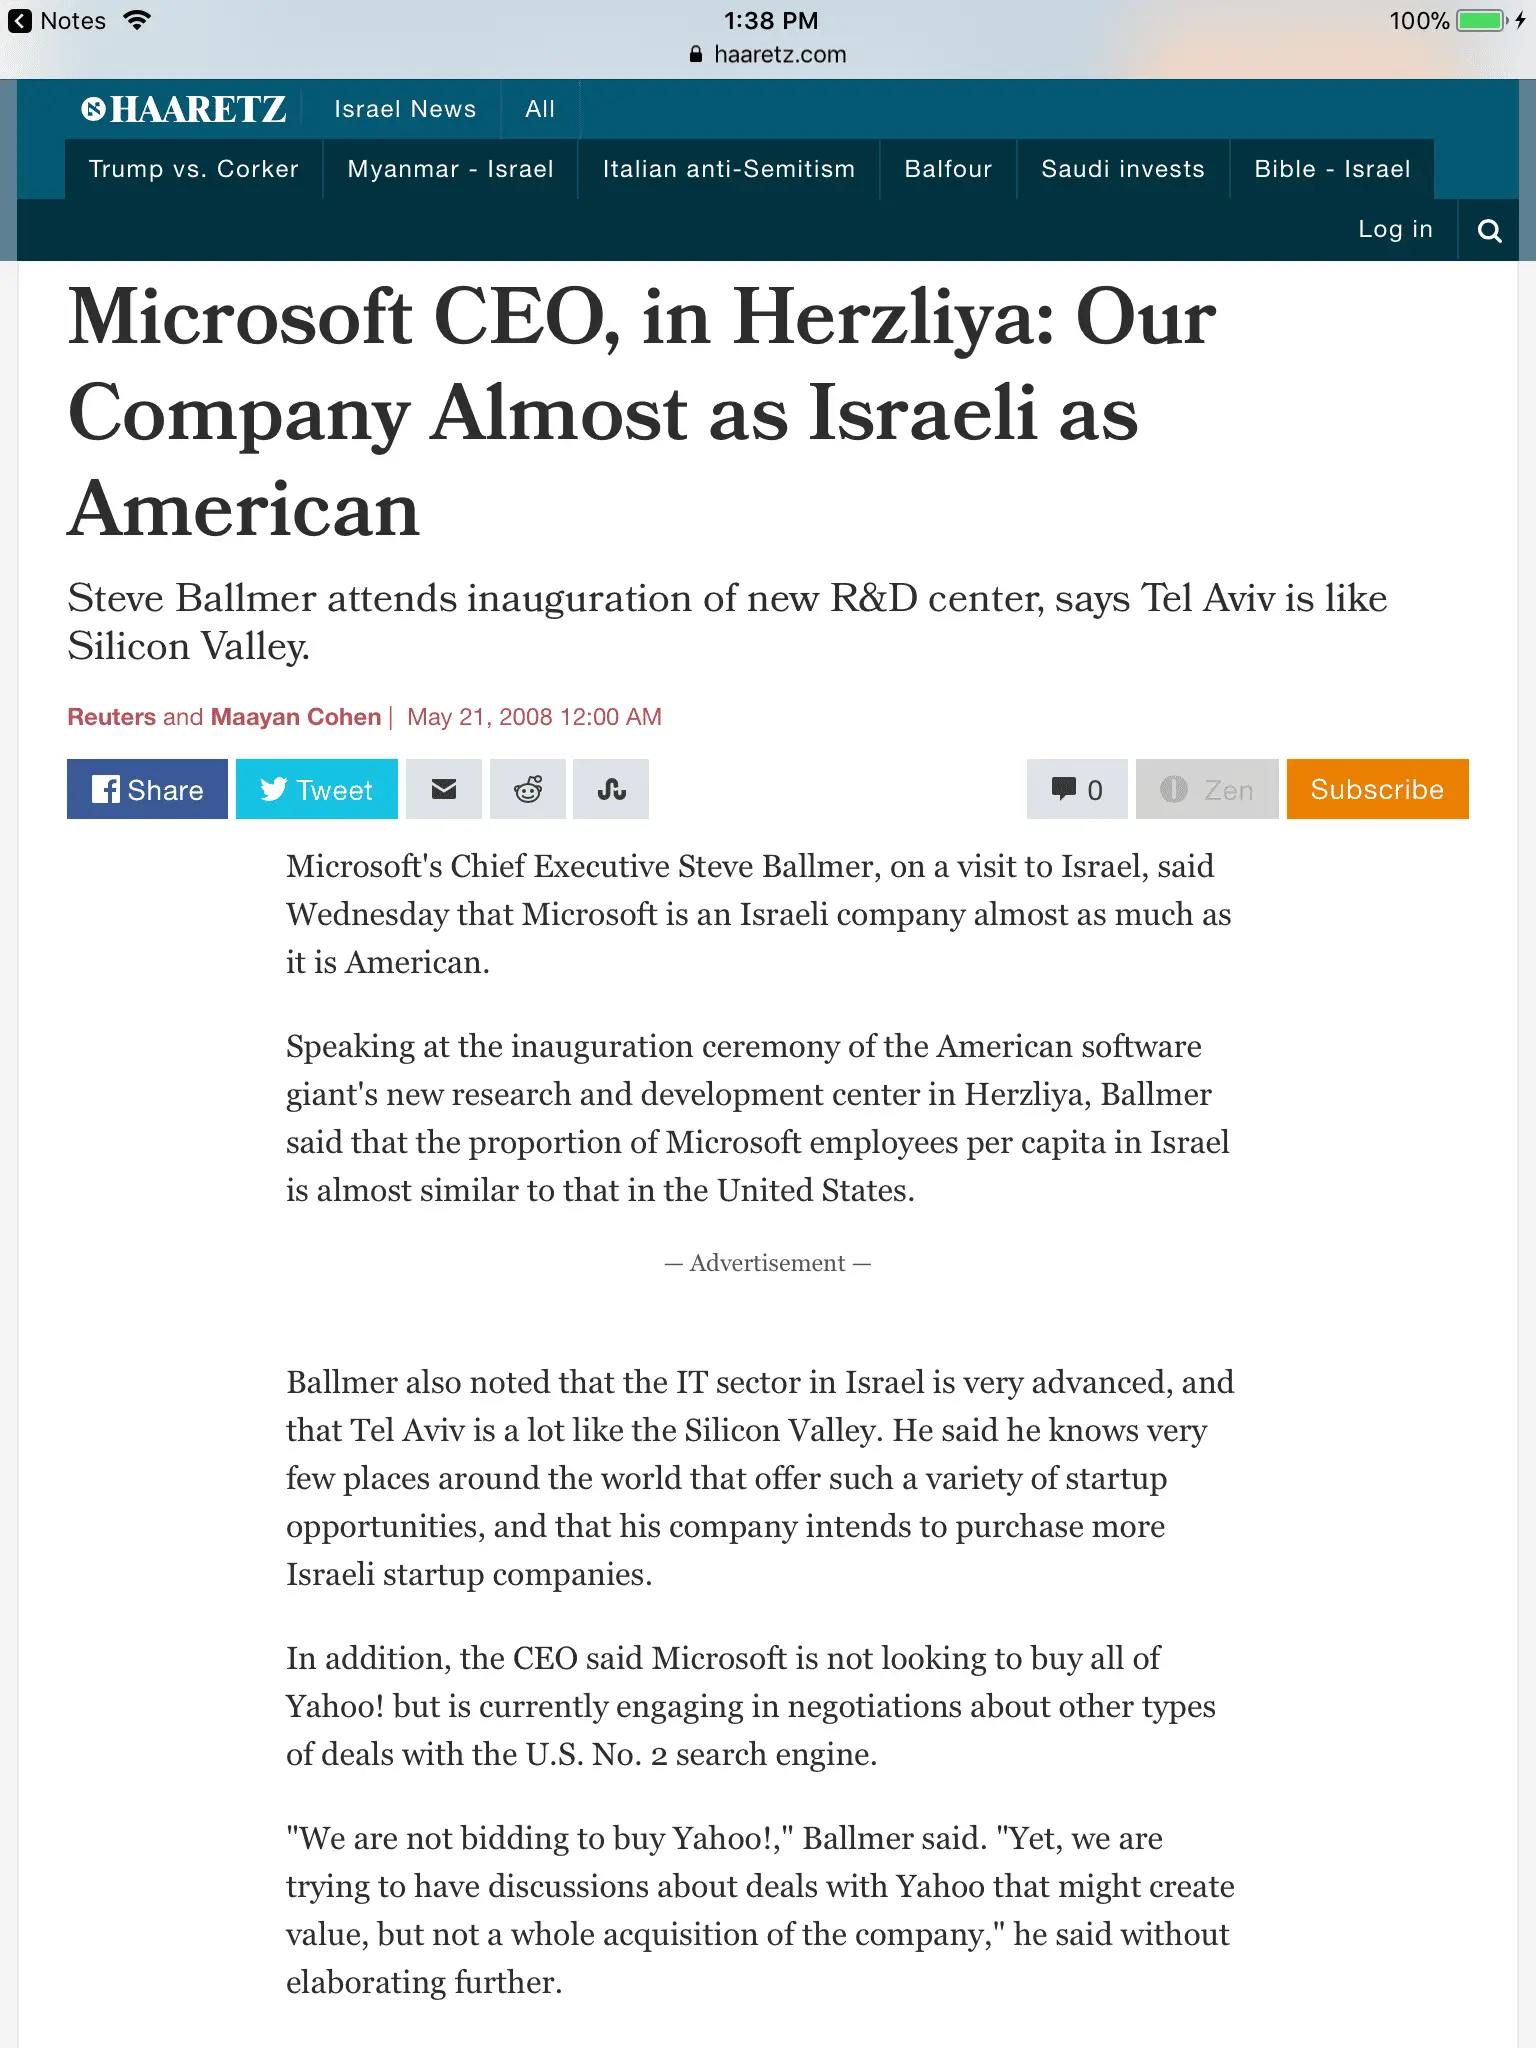Share article on Facebook
The image size is (1536, 2048).
(147, 790)
